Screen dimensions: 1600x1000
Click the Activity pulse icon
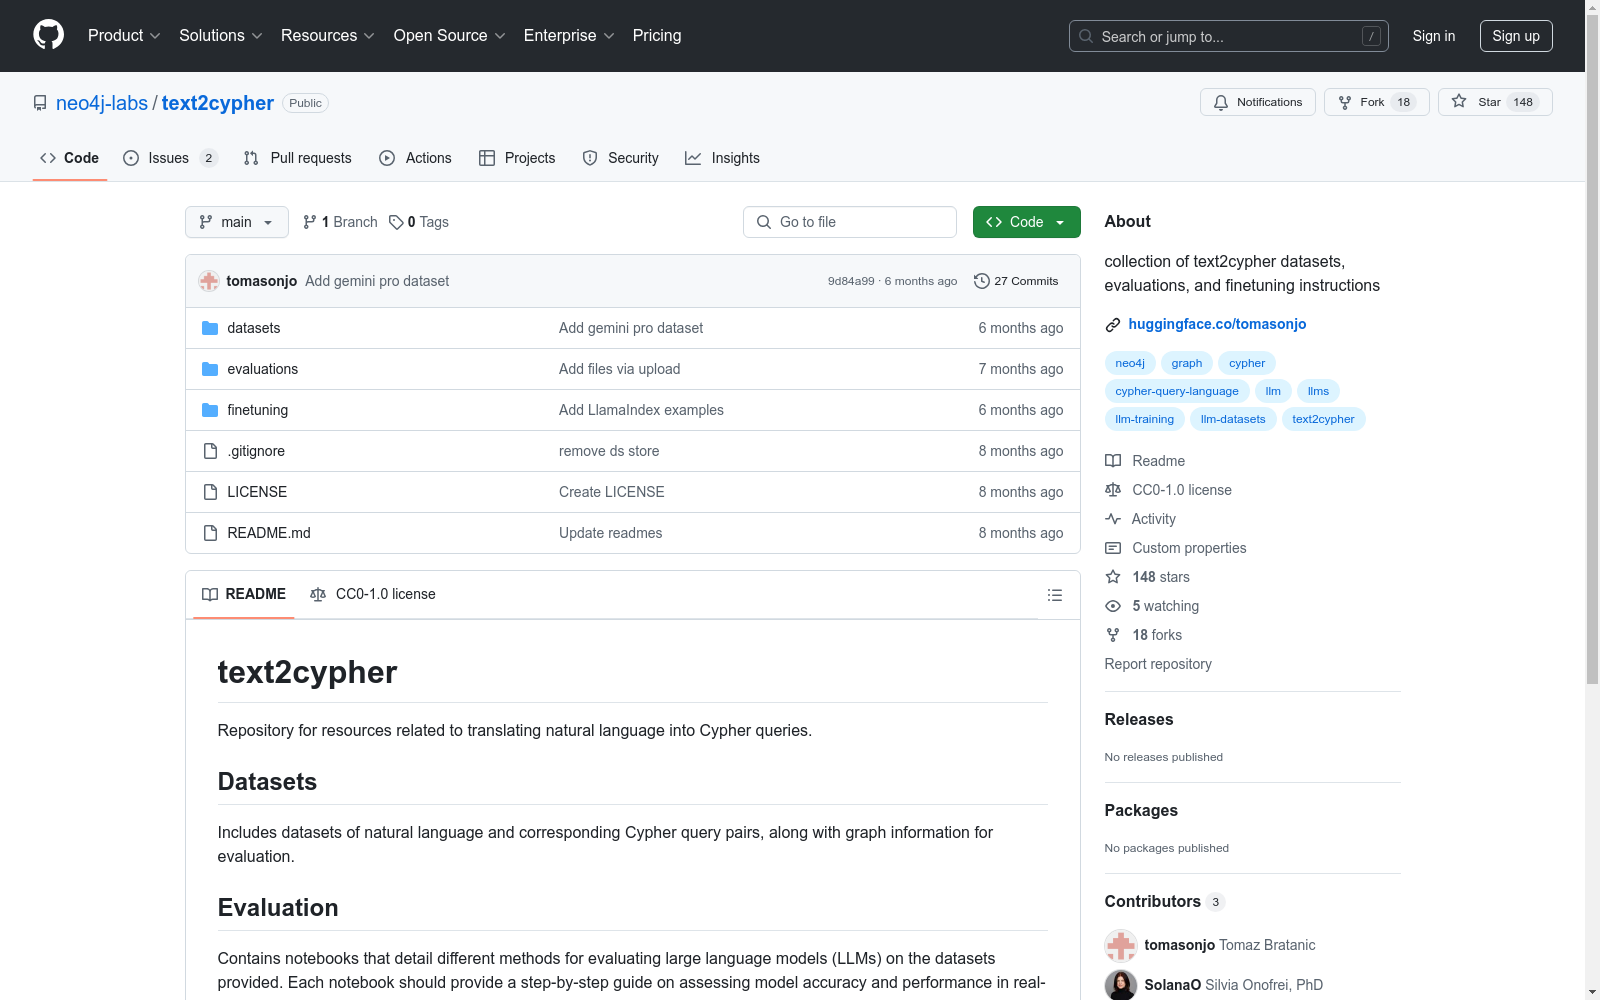point(1113,519)
